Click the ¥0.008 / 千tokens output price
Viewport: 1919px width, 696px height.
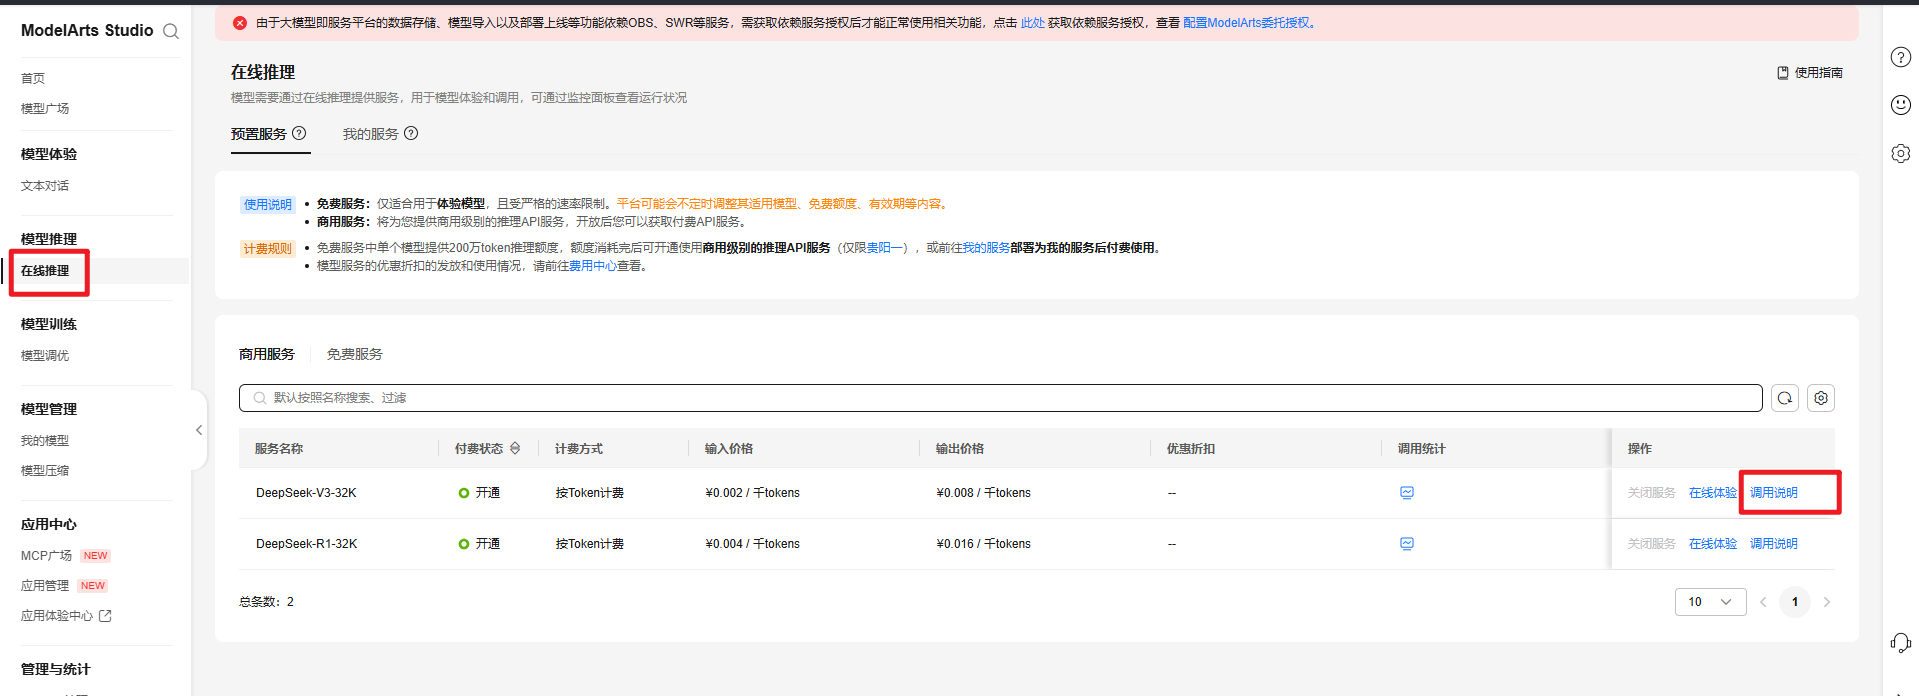(x=983, y=493)
